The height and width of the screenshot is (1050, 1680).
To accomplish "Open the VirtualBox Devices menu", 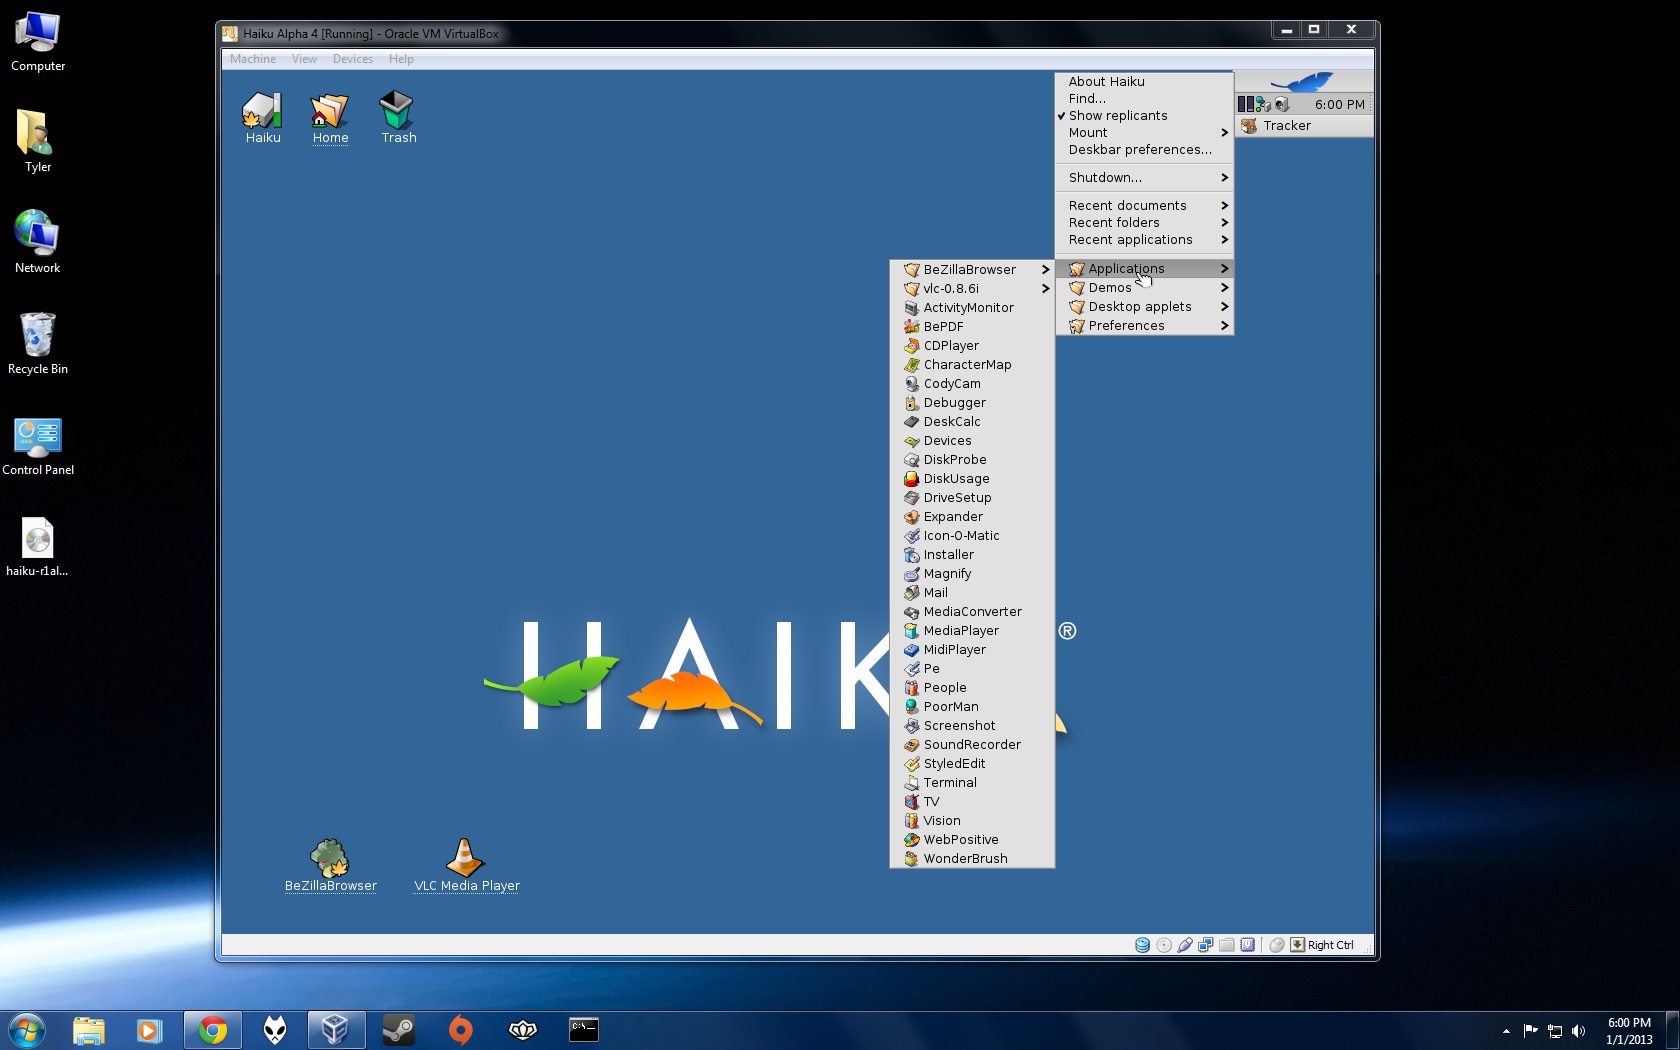I will coord(352,59).
